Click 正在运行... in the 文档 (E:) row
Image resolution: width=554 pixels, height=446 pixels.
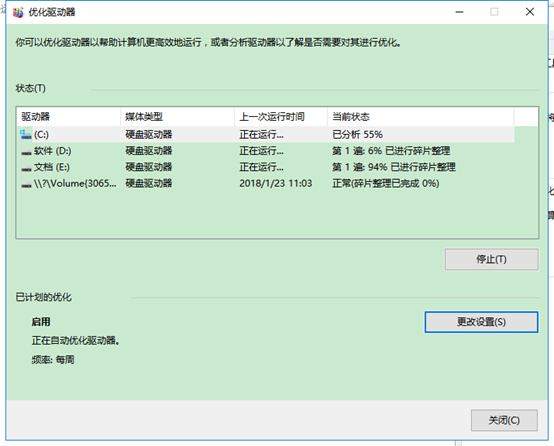pos(261,167)
